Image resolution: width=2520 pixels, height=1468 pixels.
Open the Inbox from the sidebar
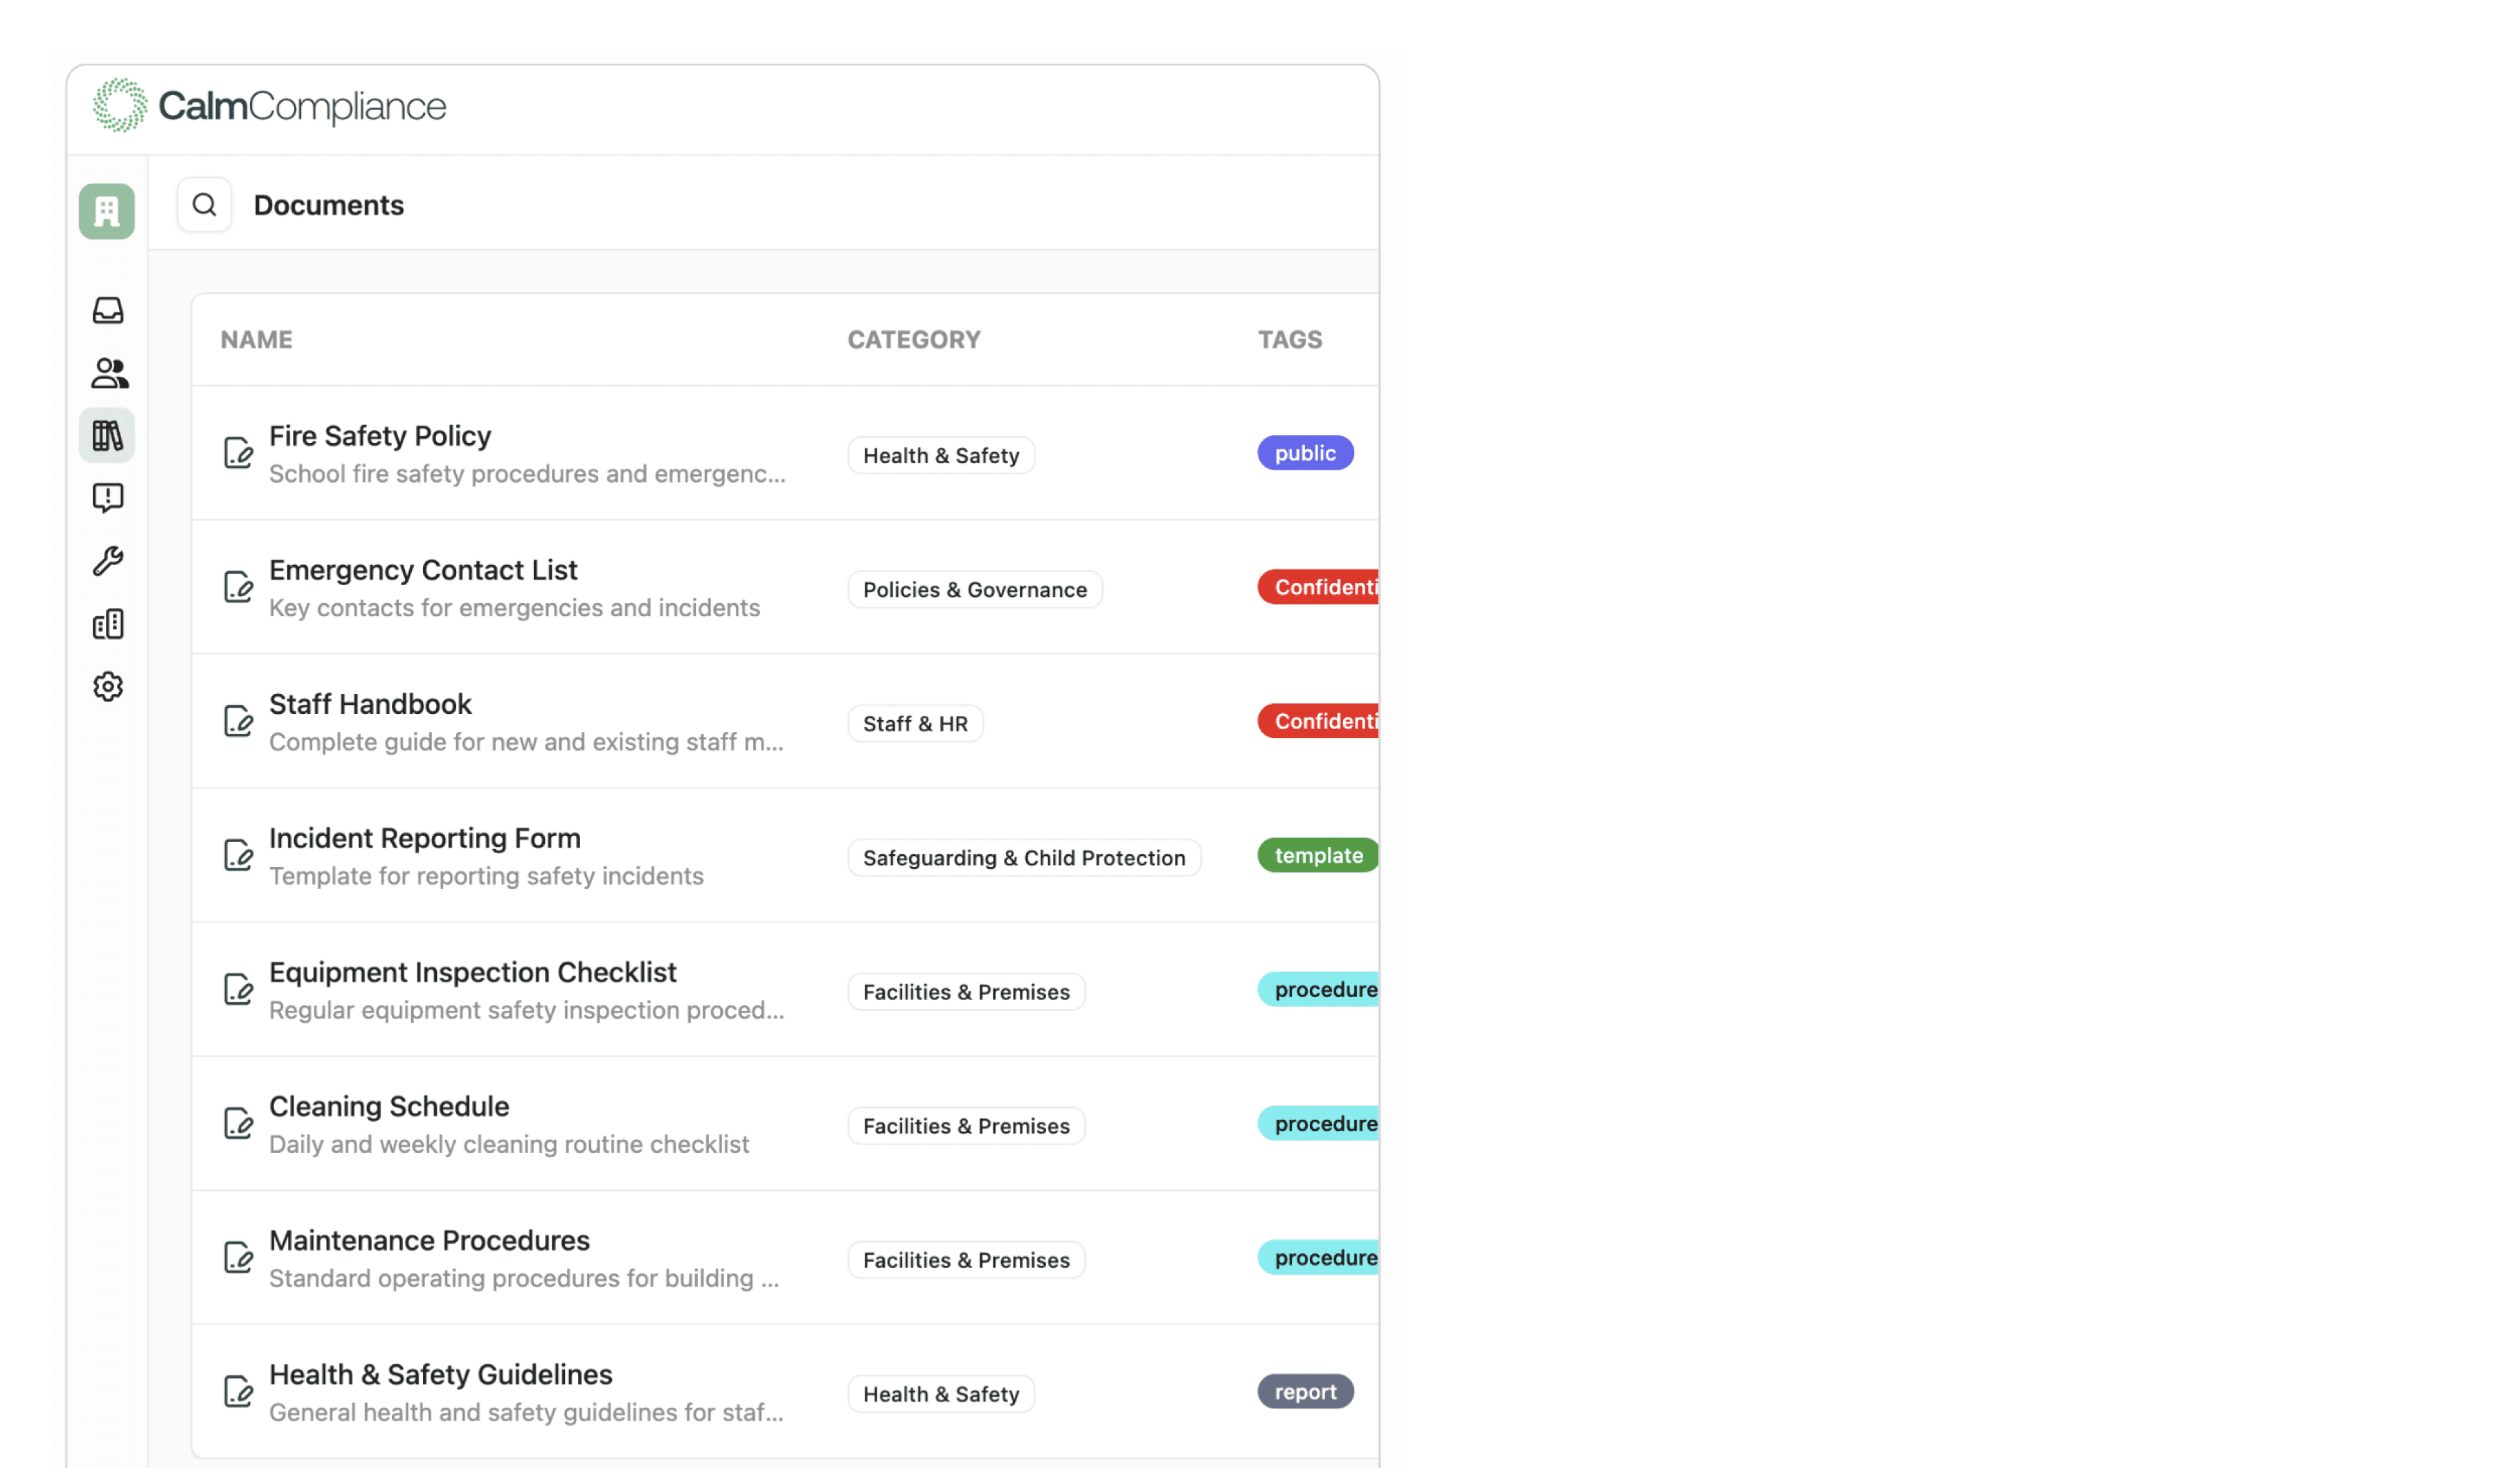pos(107,310)
